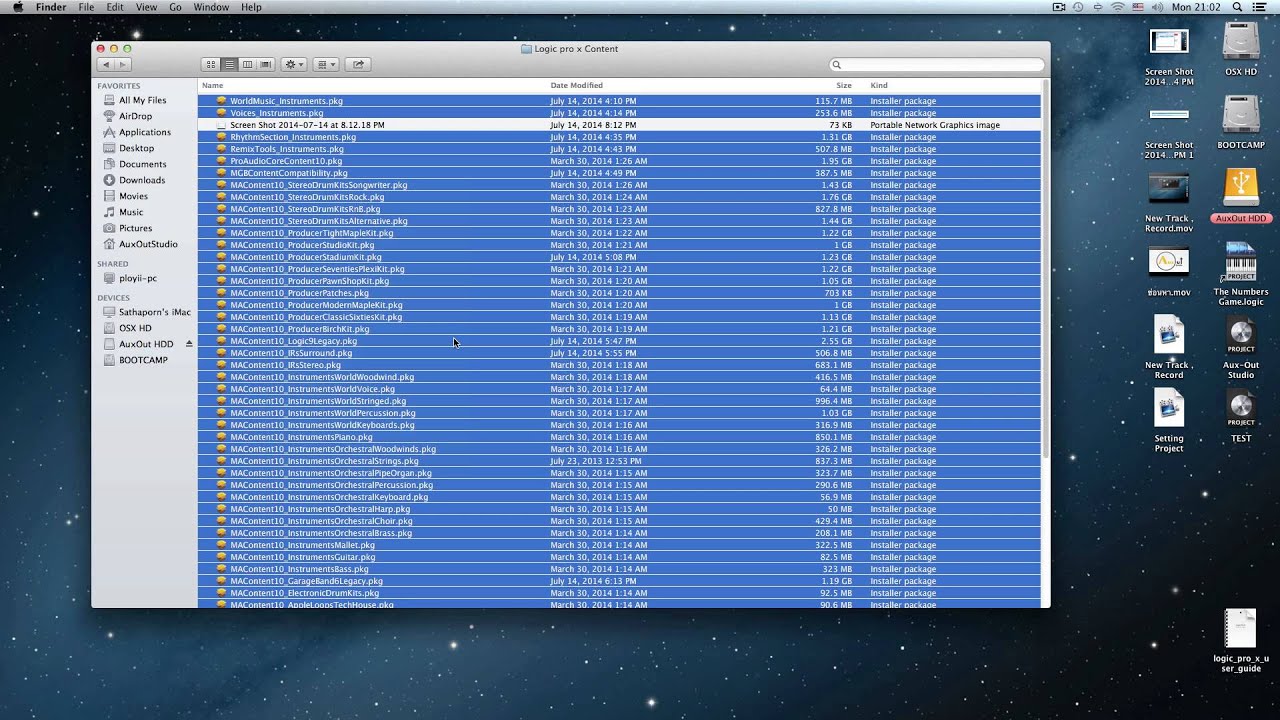Sort by Date Modified column header
1280x720 pixels.
tap(576, 85)
